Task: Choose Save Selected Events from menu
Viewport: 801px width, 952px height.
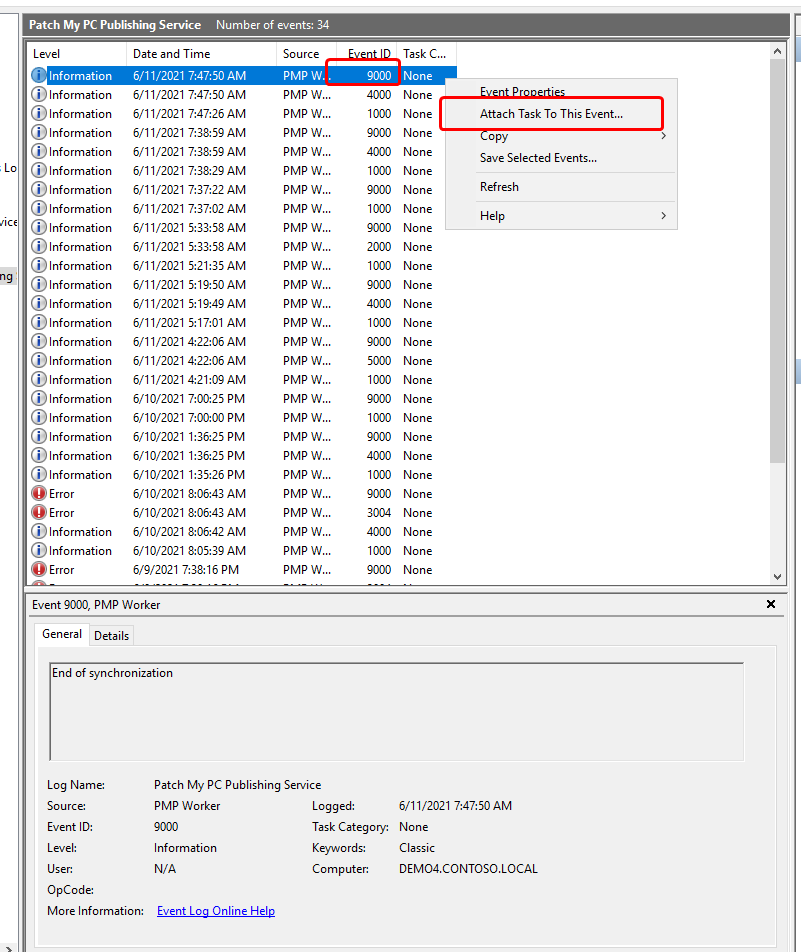Action: [x=538, y=158]
